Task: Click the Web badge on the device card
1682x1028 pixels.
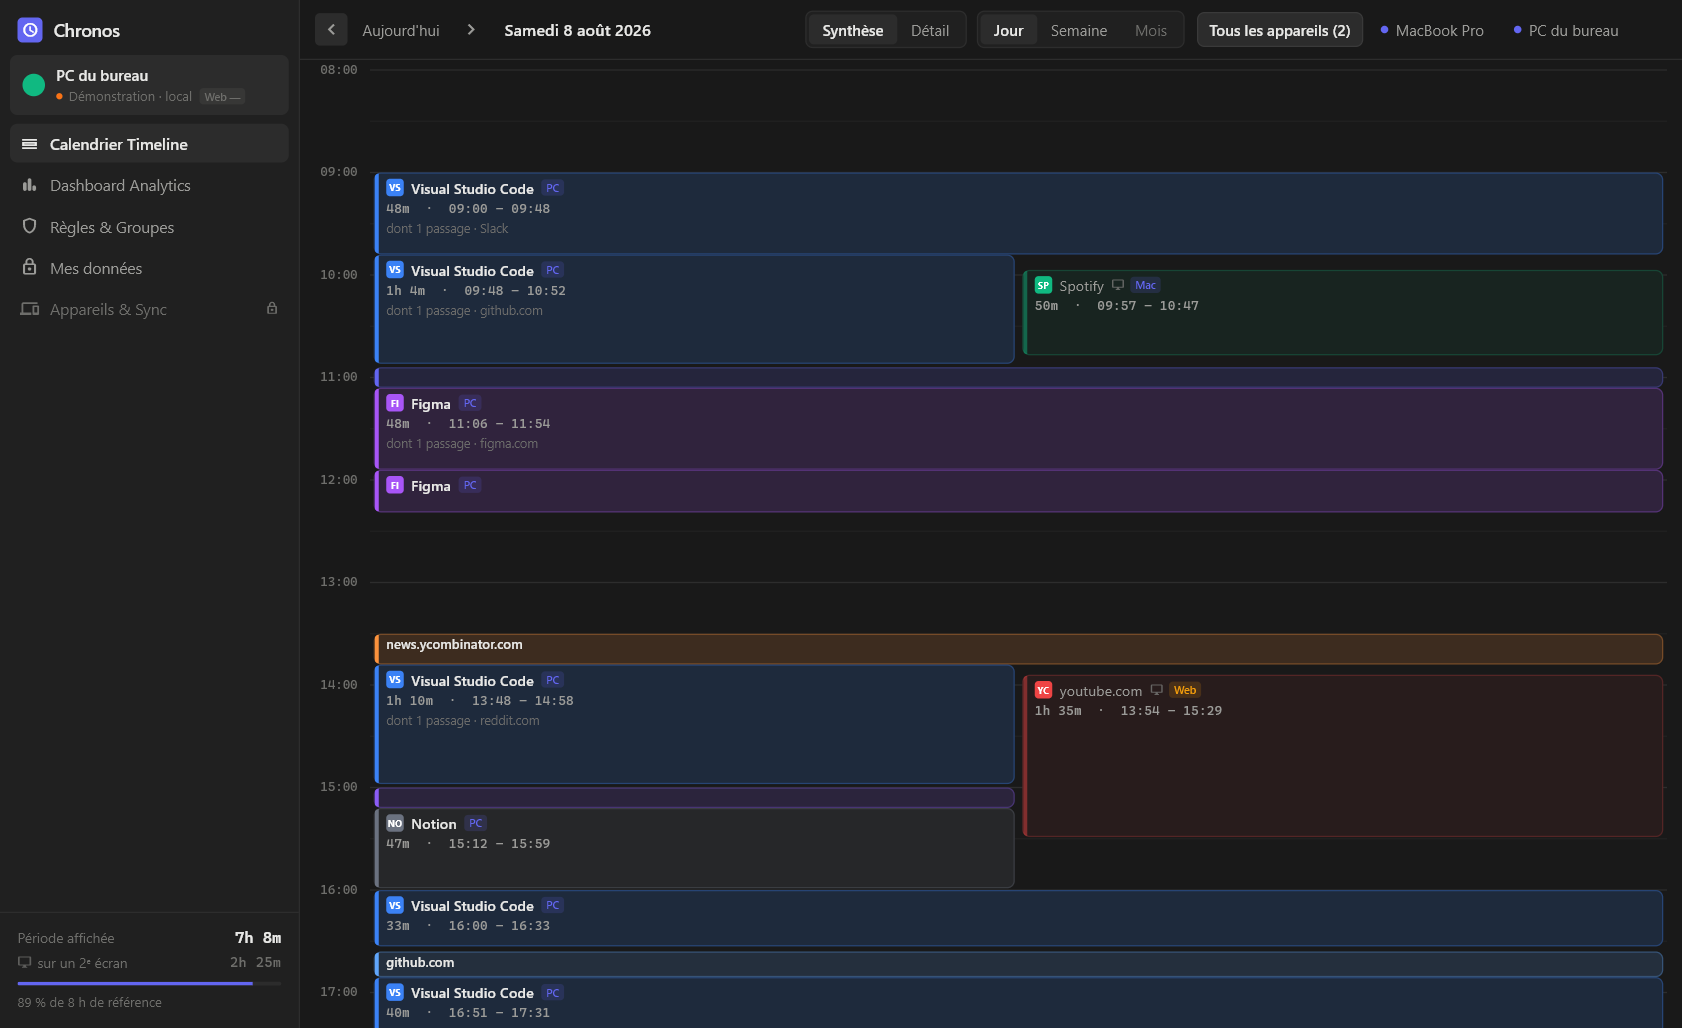Action: [223, 97]
